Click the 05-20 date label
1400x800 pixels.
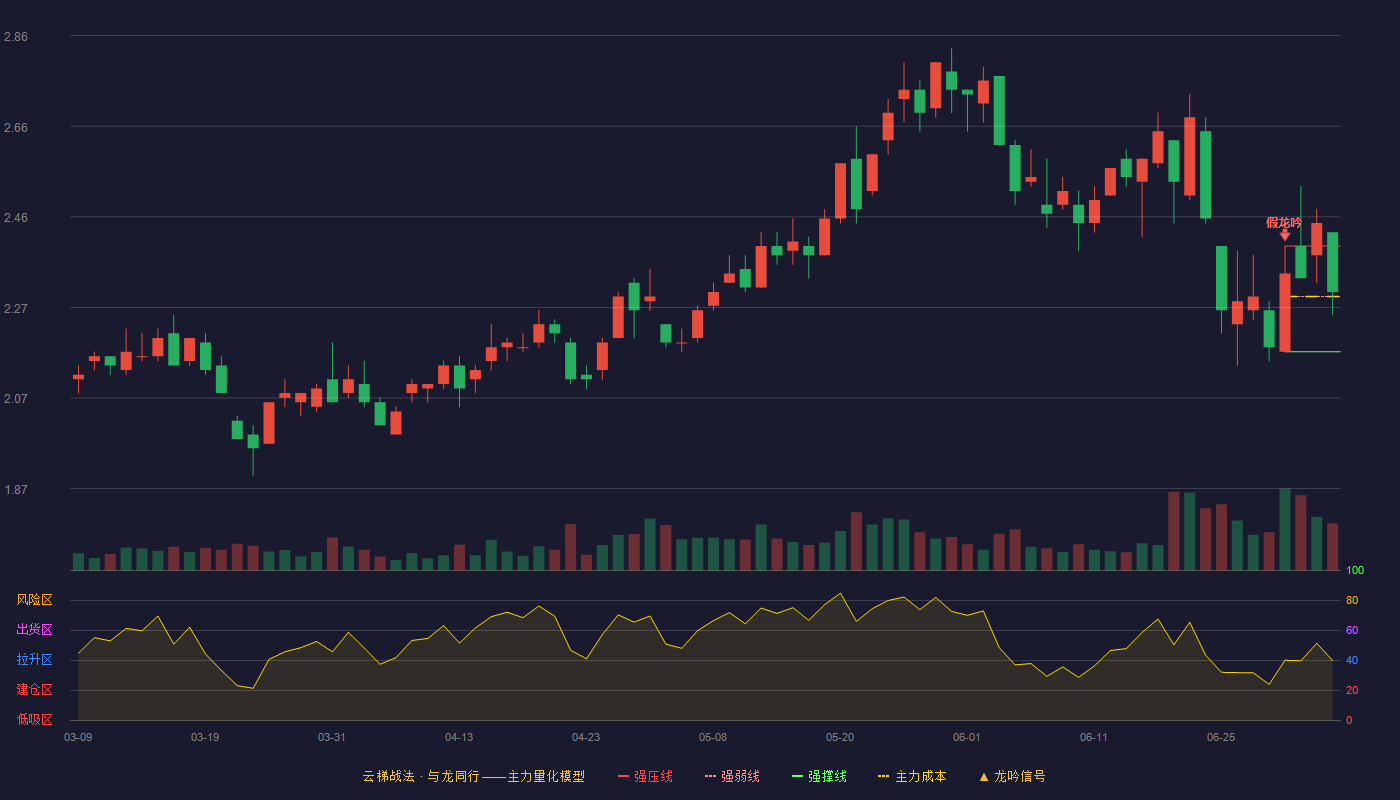(x=840, y=737)
